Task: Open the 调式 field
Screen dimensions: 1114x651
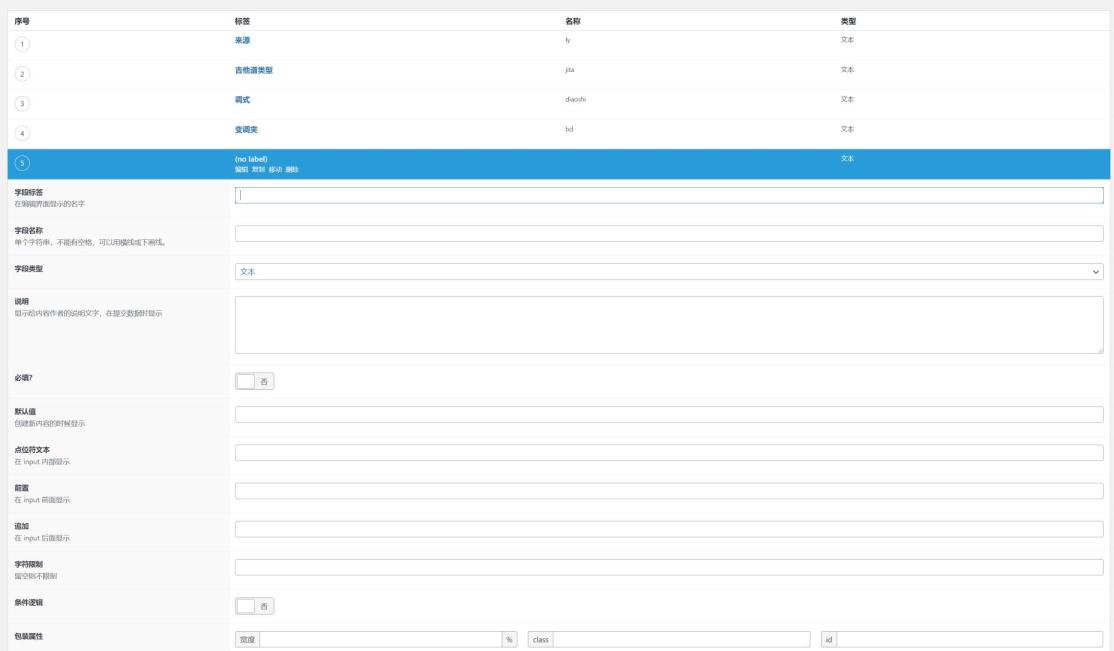Action: click(242, 100)
